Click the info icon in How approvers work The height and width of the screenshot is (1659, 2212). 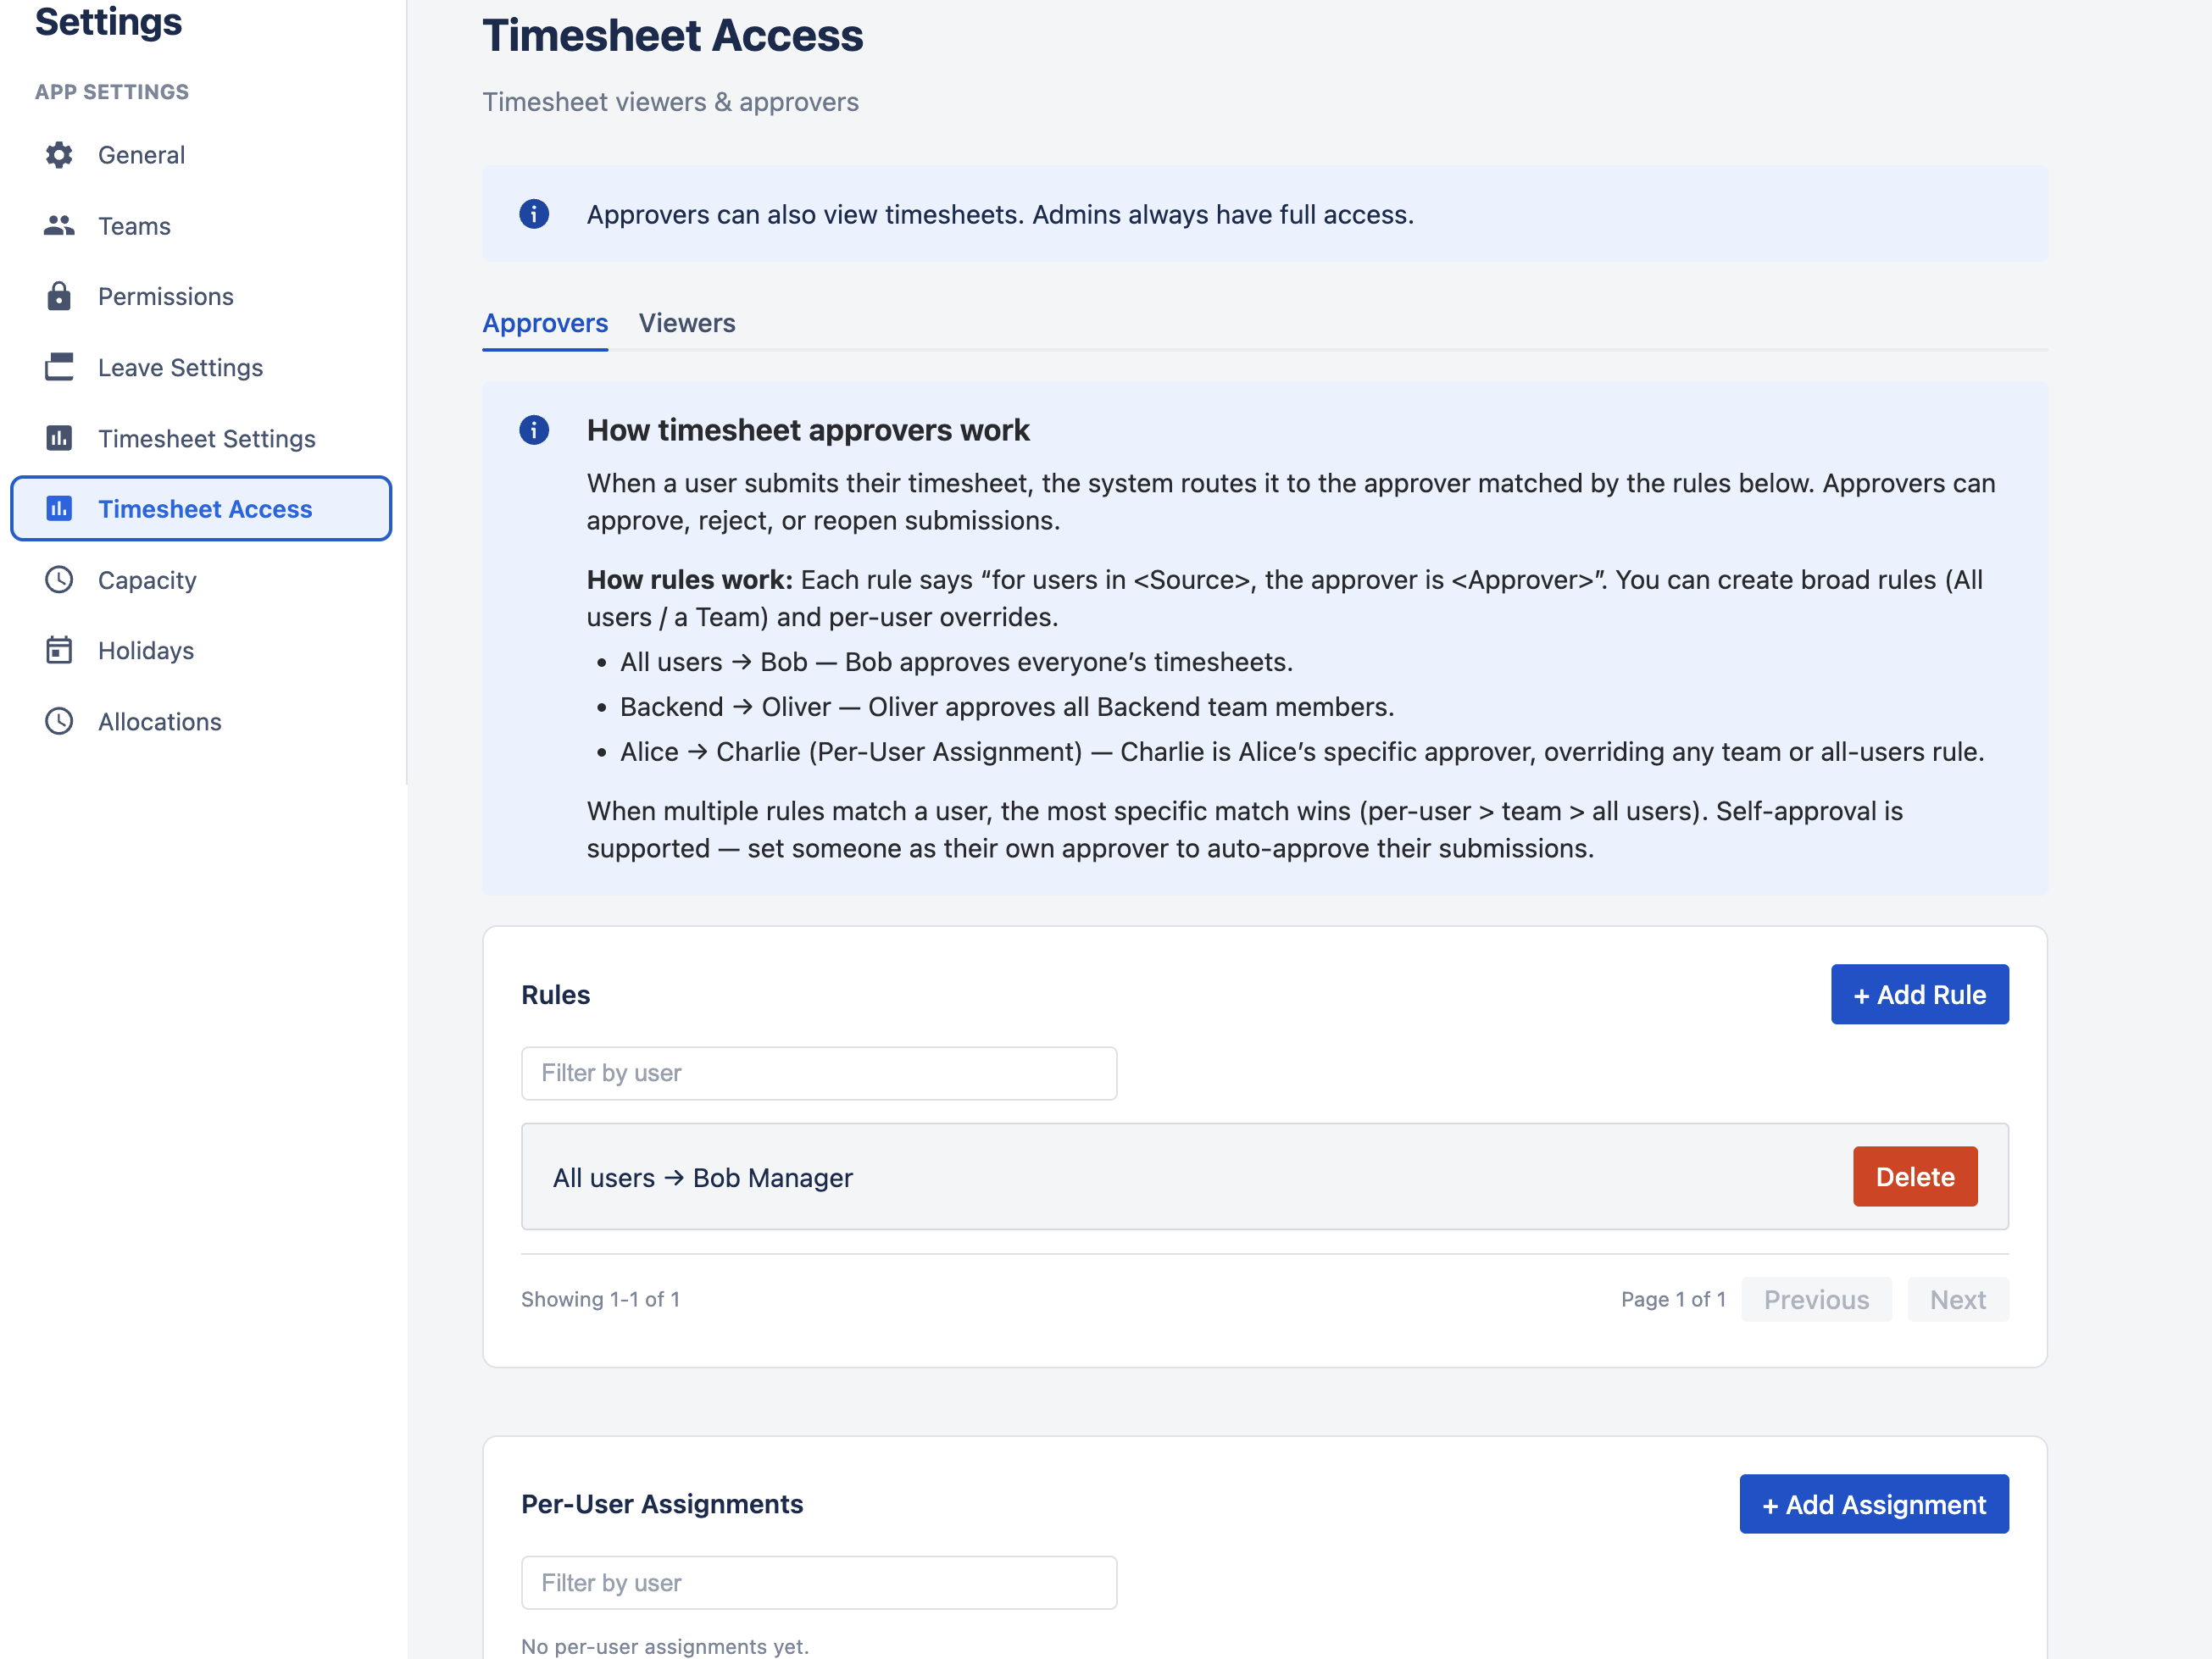point(533,430)
